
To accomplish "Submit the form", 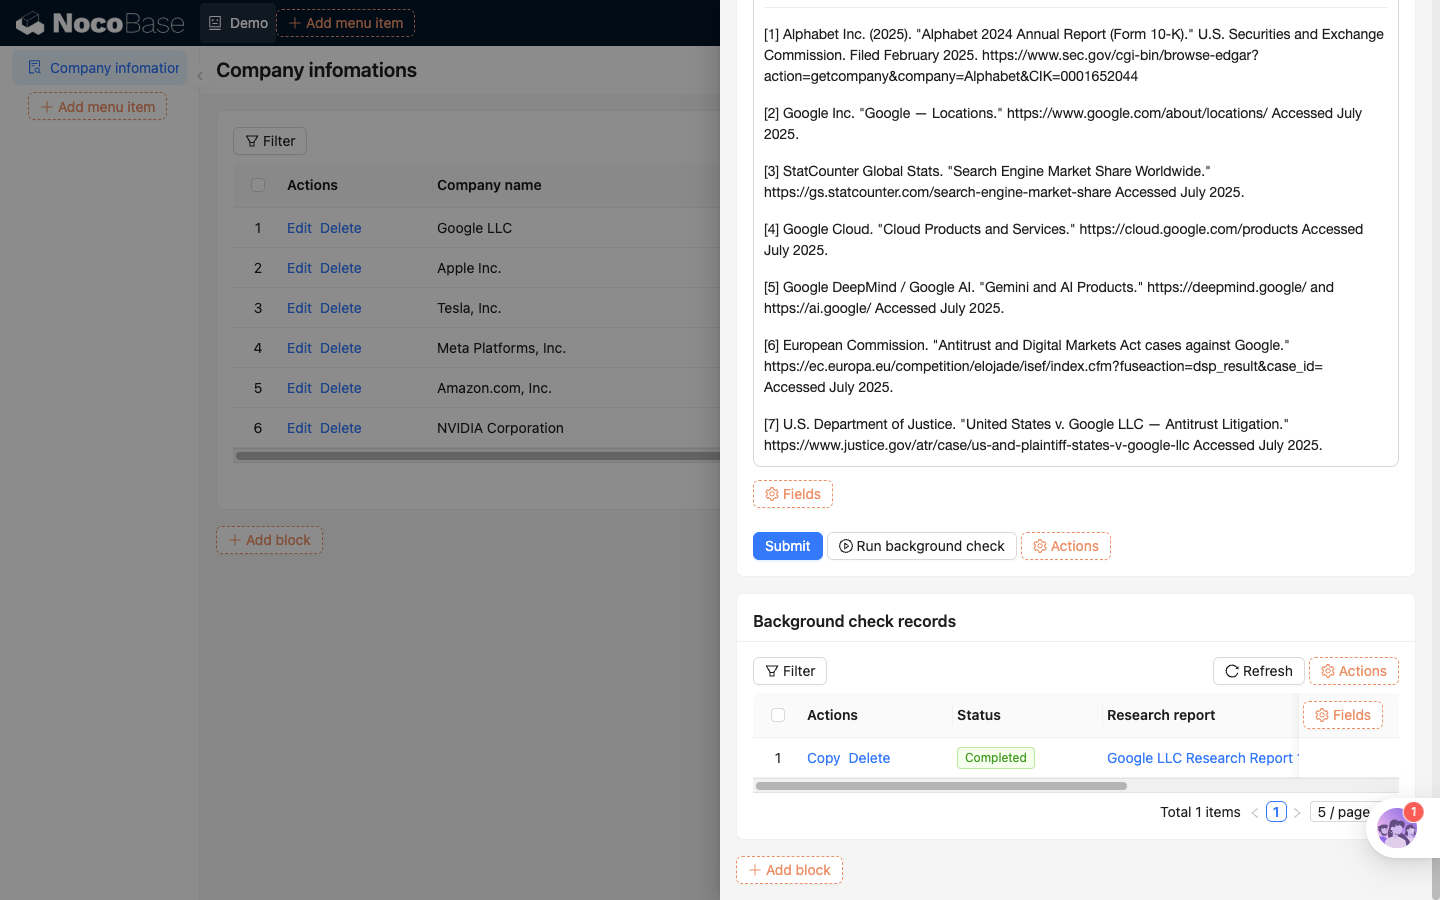I will click(x=788, y=546).
